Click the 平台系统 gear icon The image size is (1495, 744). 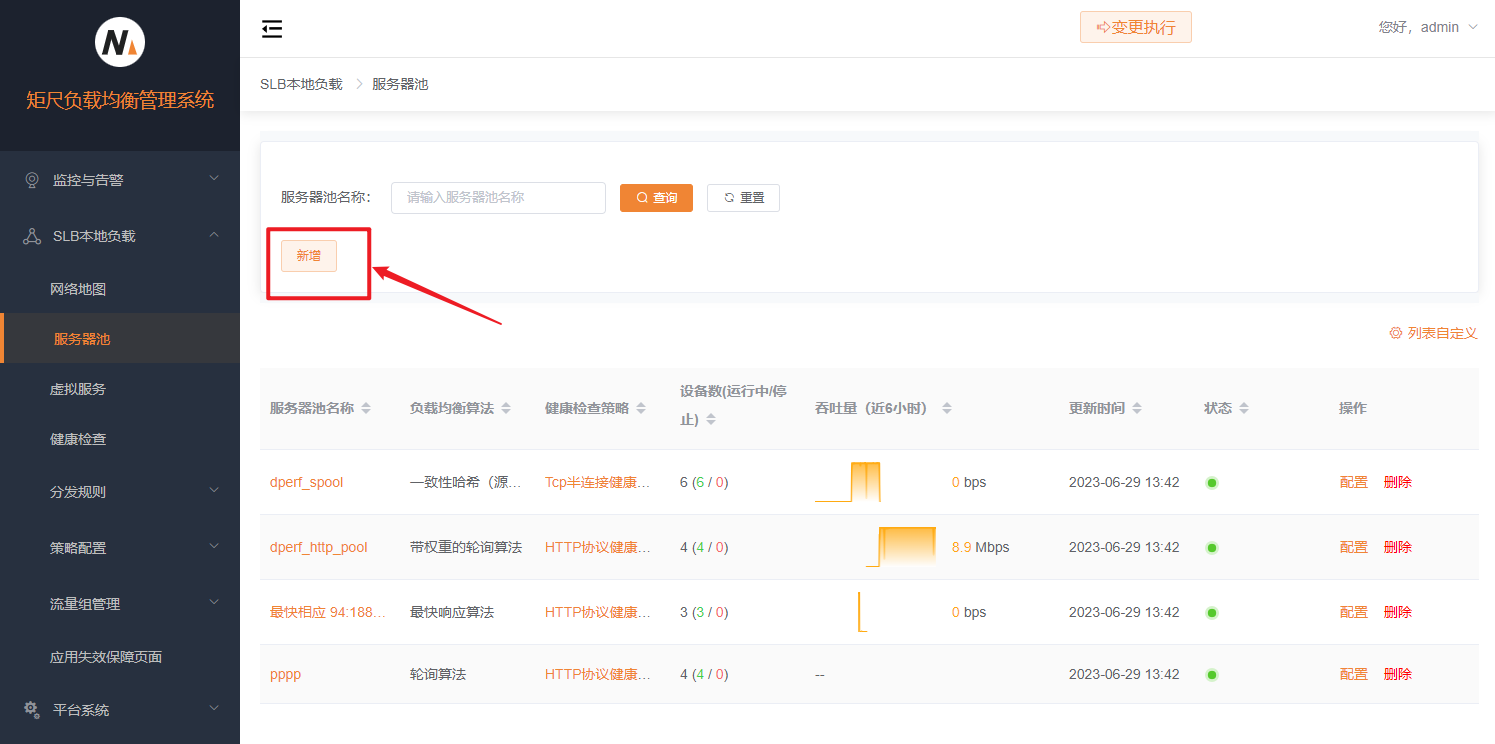[x=32, y=709]
